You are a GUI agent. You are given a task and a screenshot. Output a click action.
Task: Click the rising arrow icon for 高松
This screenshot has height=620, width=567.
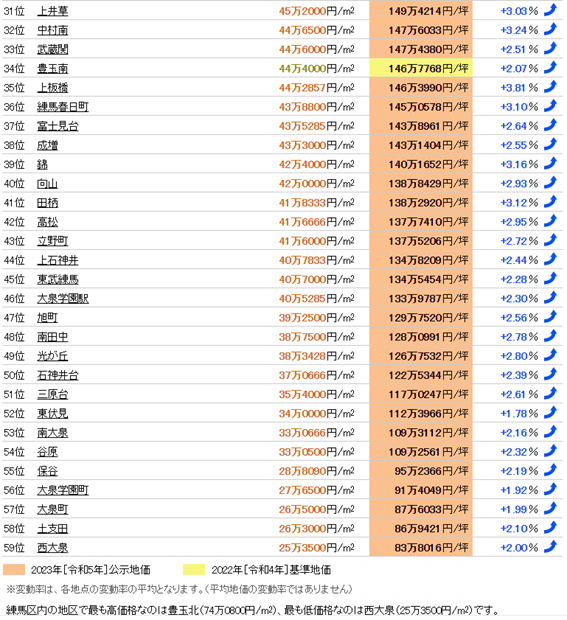point(550,221)
